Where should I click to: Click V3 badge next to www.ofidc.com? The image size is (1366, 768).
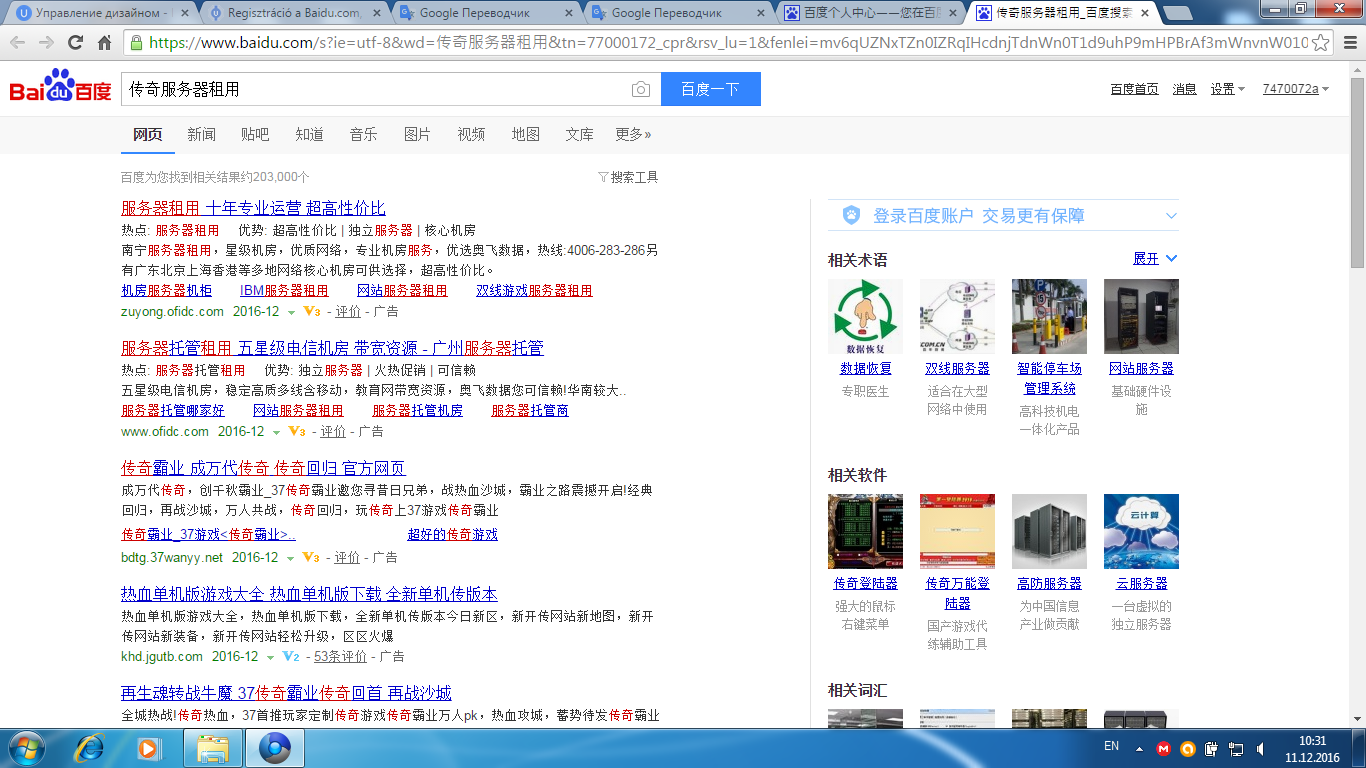tap(297, 431)
